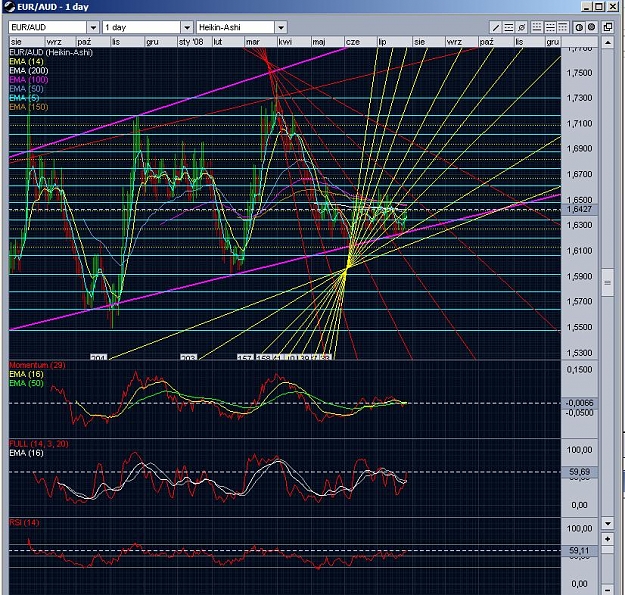625x595 pixels.
Task: Click the blue EMA (50) price legend label
Action: tap(26, 88)
